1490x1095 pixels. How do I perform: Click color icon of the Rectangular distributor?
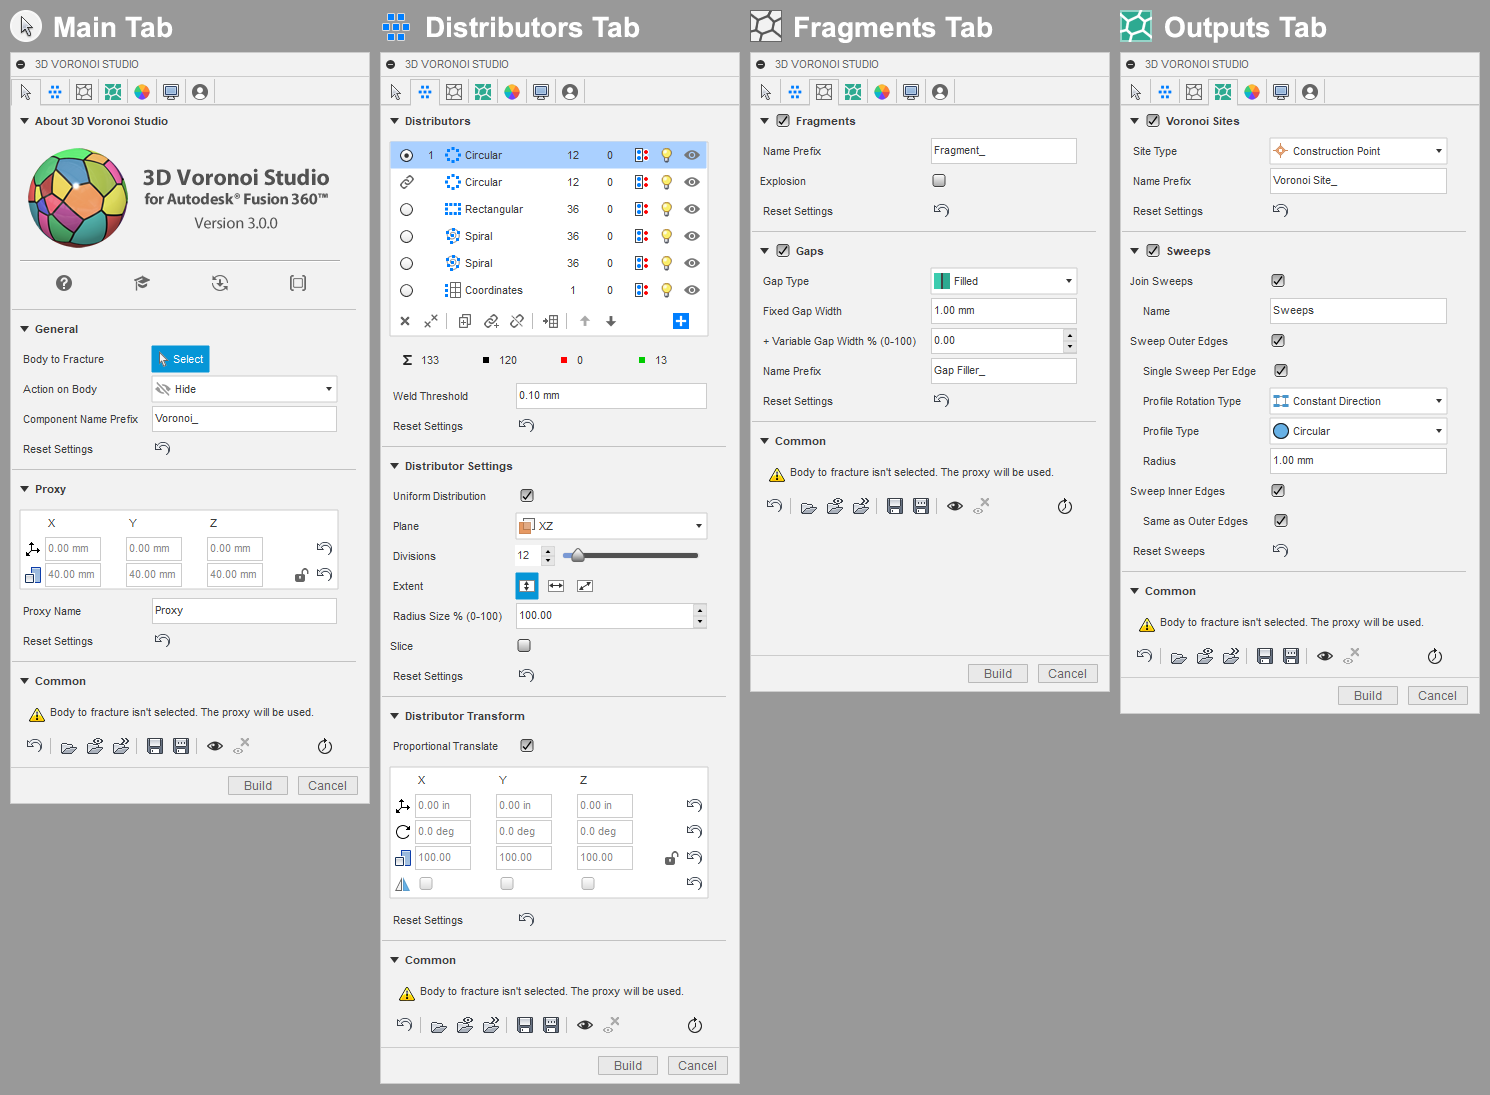(641, 209)
